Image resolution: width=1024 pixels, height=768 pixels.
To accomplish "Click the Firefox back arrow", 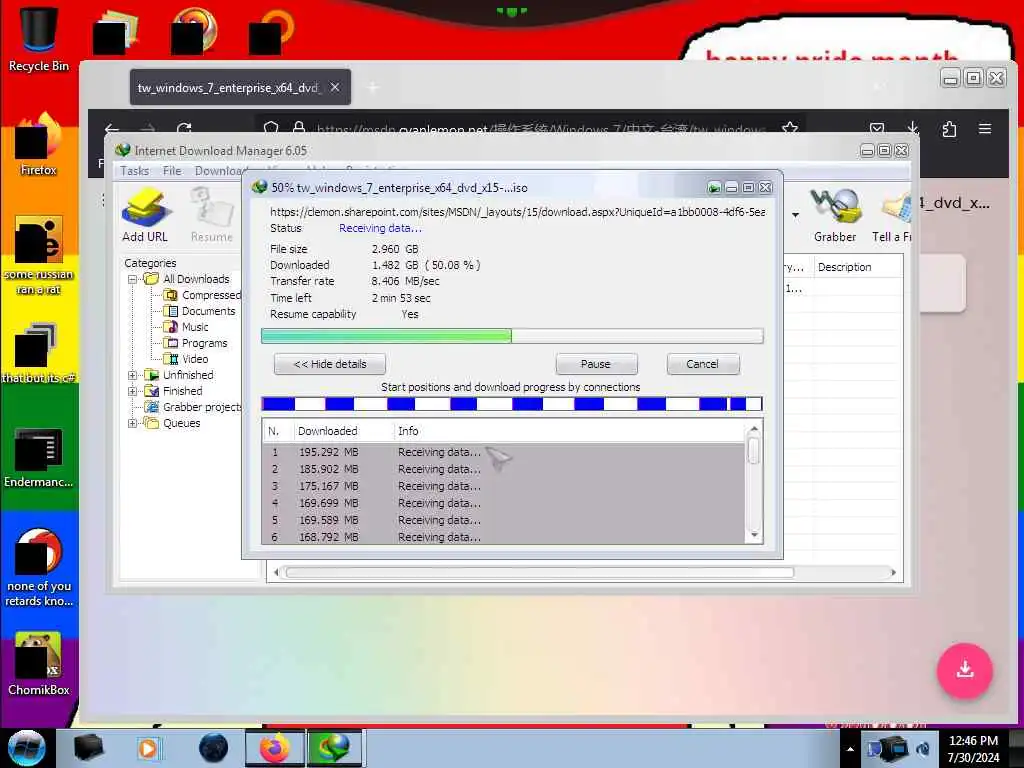I will pos(112,129).
